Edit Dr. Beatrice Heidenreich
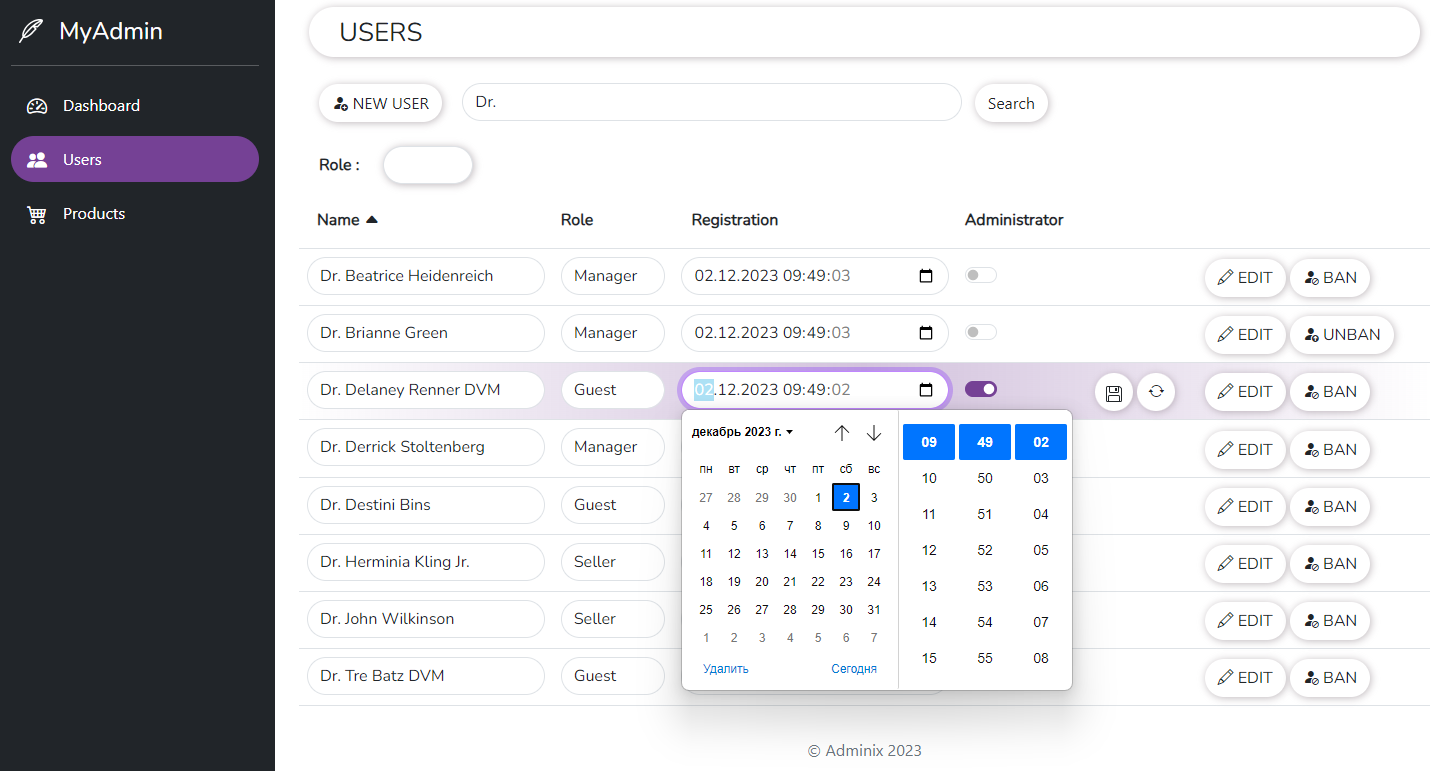 click(1245, 278)
